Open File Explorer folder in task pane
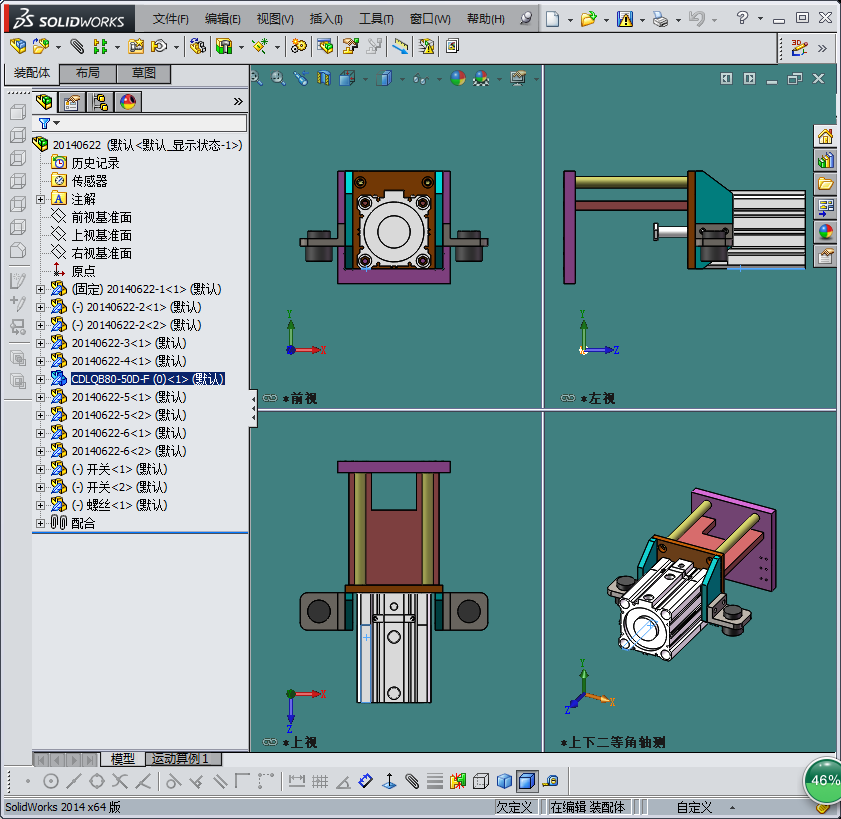The height and width of the screenshot is (819, 841). tap(825, 184)
